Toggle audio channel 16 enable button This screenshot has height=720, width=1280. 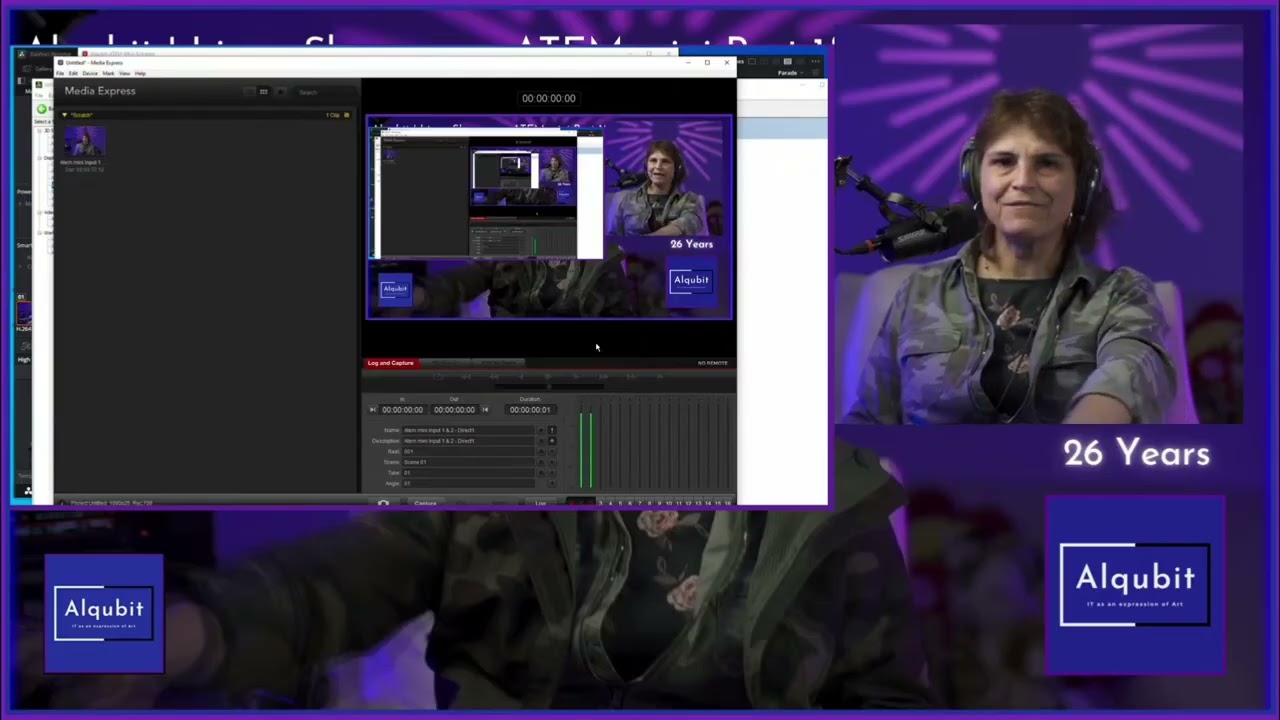[727, 503]
